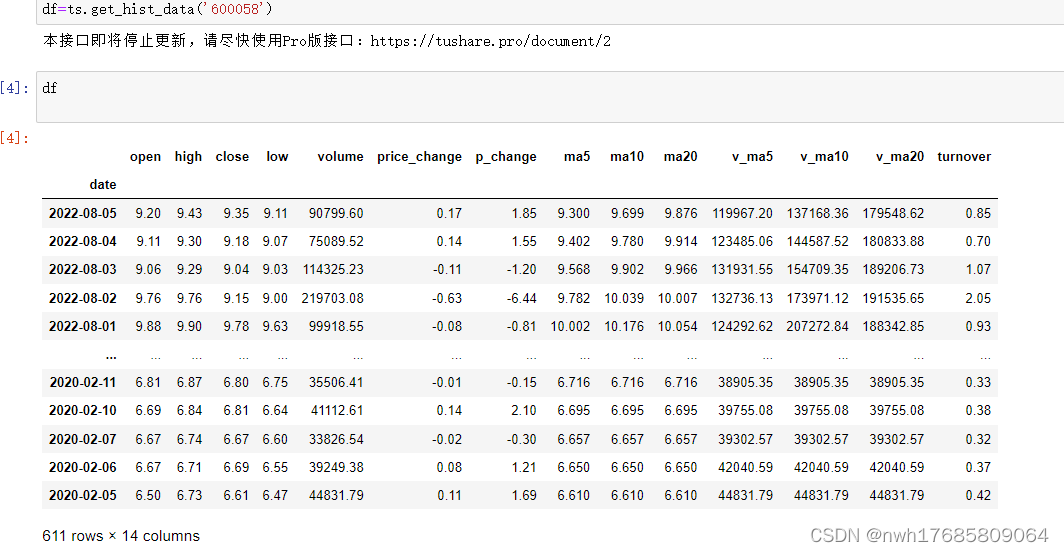This screenshot has width=1064, height=552.
Task: Click v_ma5 value 119967.20
Action: pos(742,213)
